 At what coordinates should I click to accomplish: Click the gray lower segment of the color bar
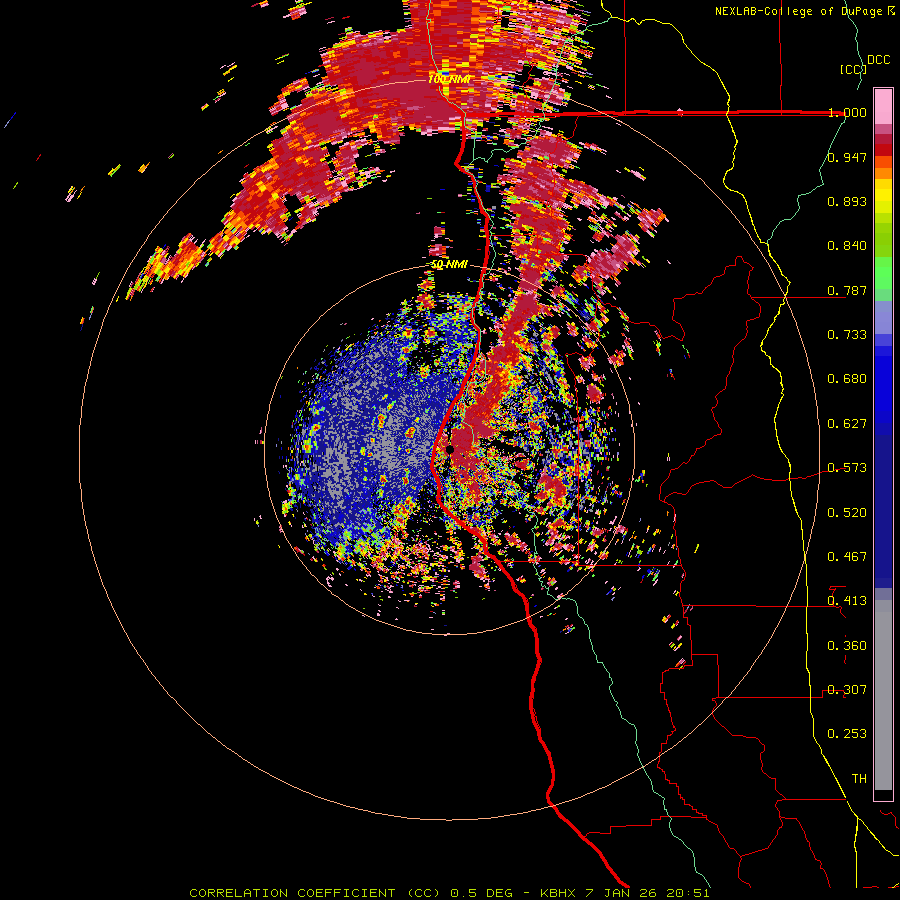click(883, 695)
